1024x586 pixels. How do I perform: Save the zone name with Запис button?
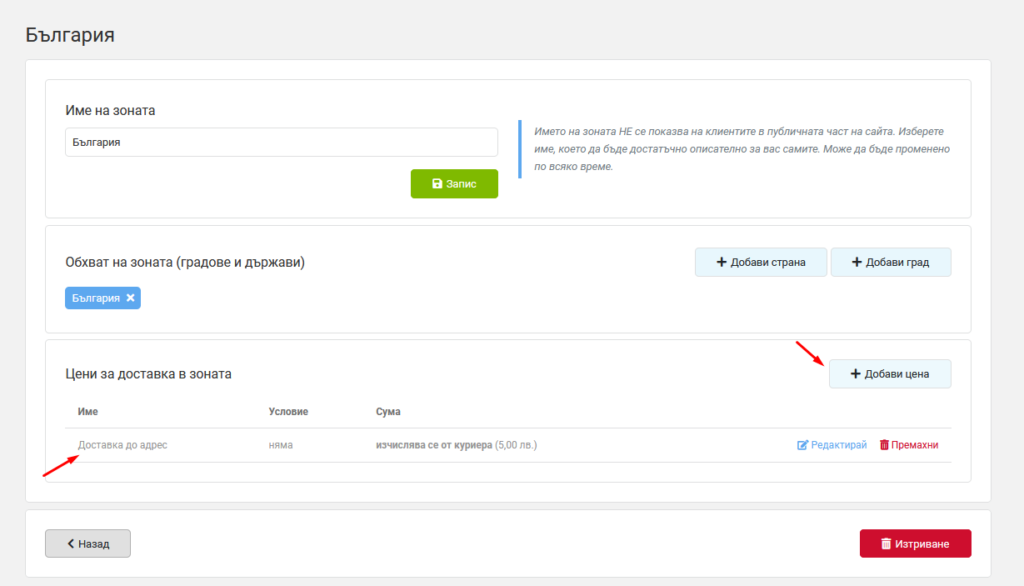455,184
